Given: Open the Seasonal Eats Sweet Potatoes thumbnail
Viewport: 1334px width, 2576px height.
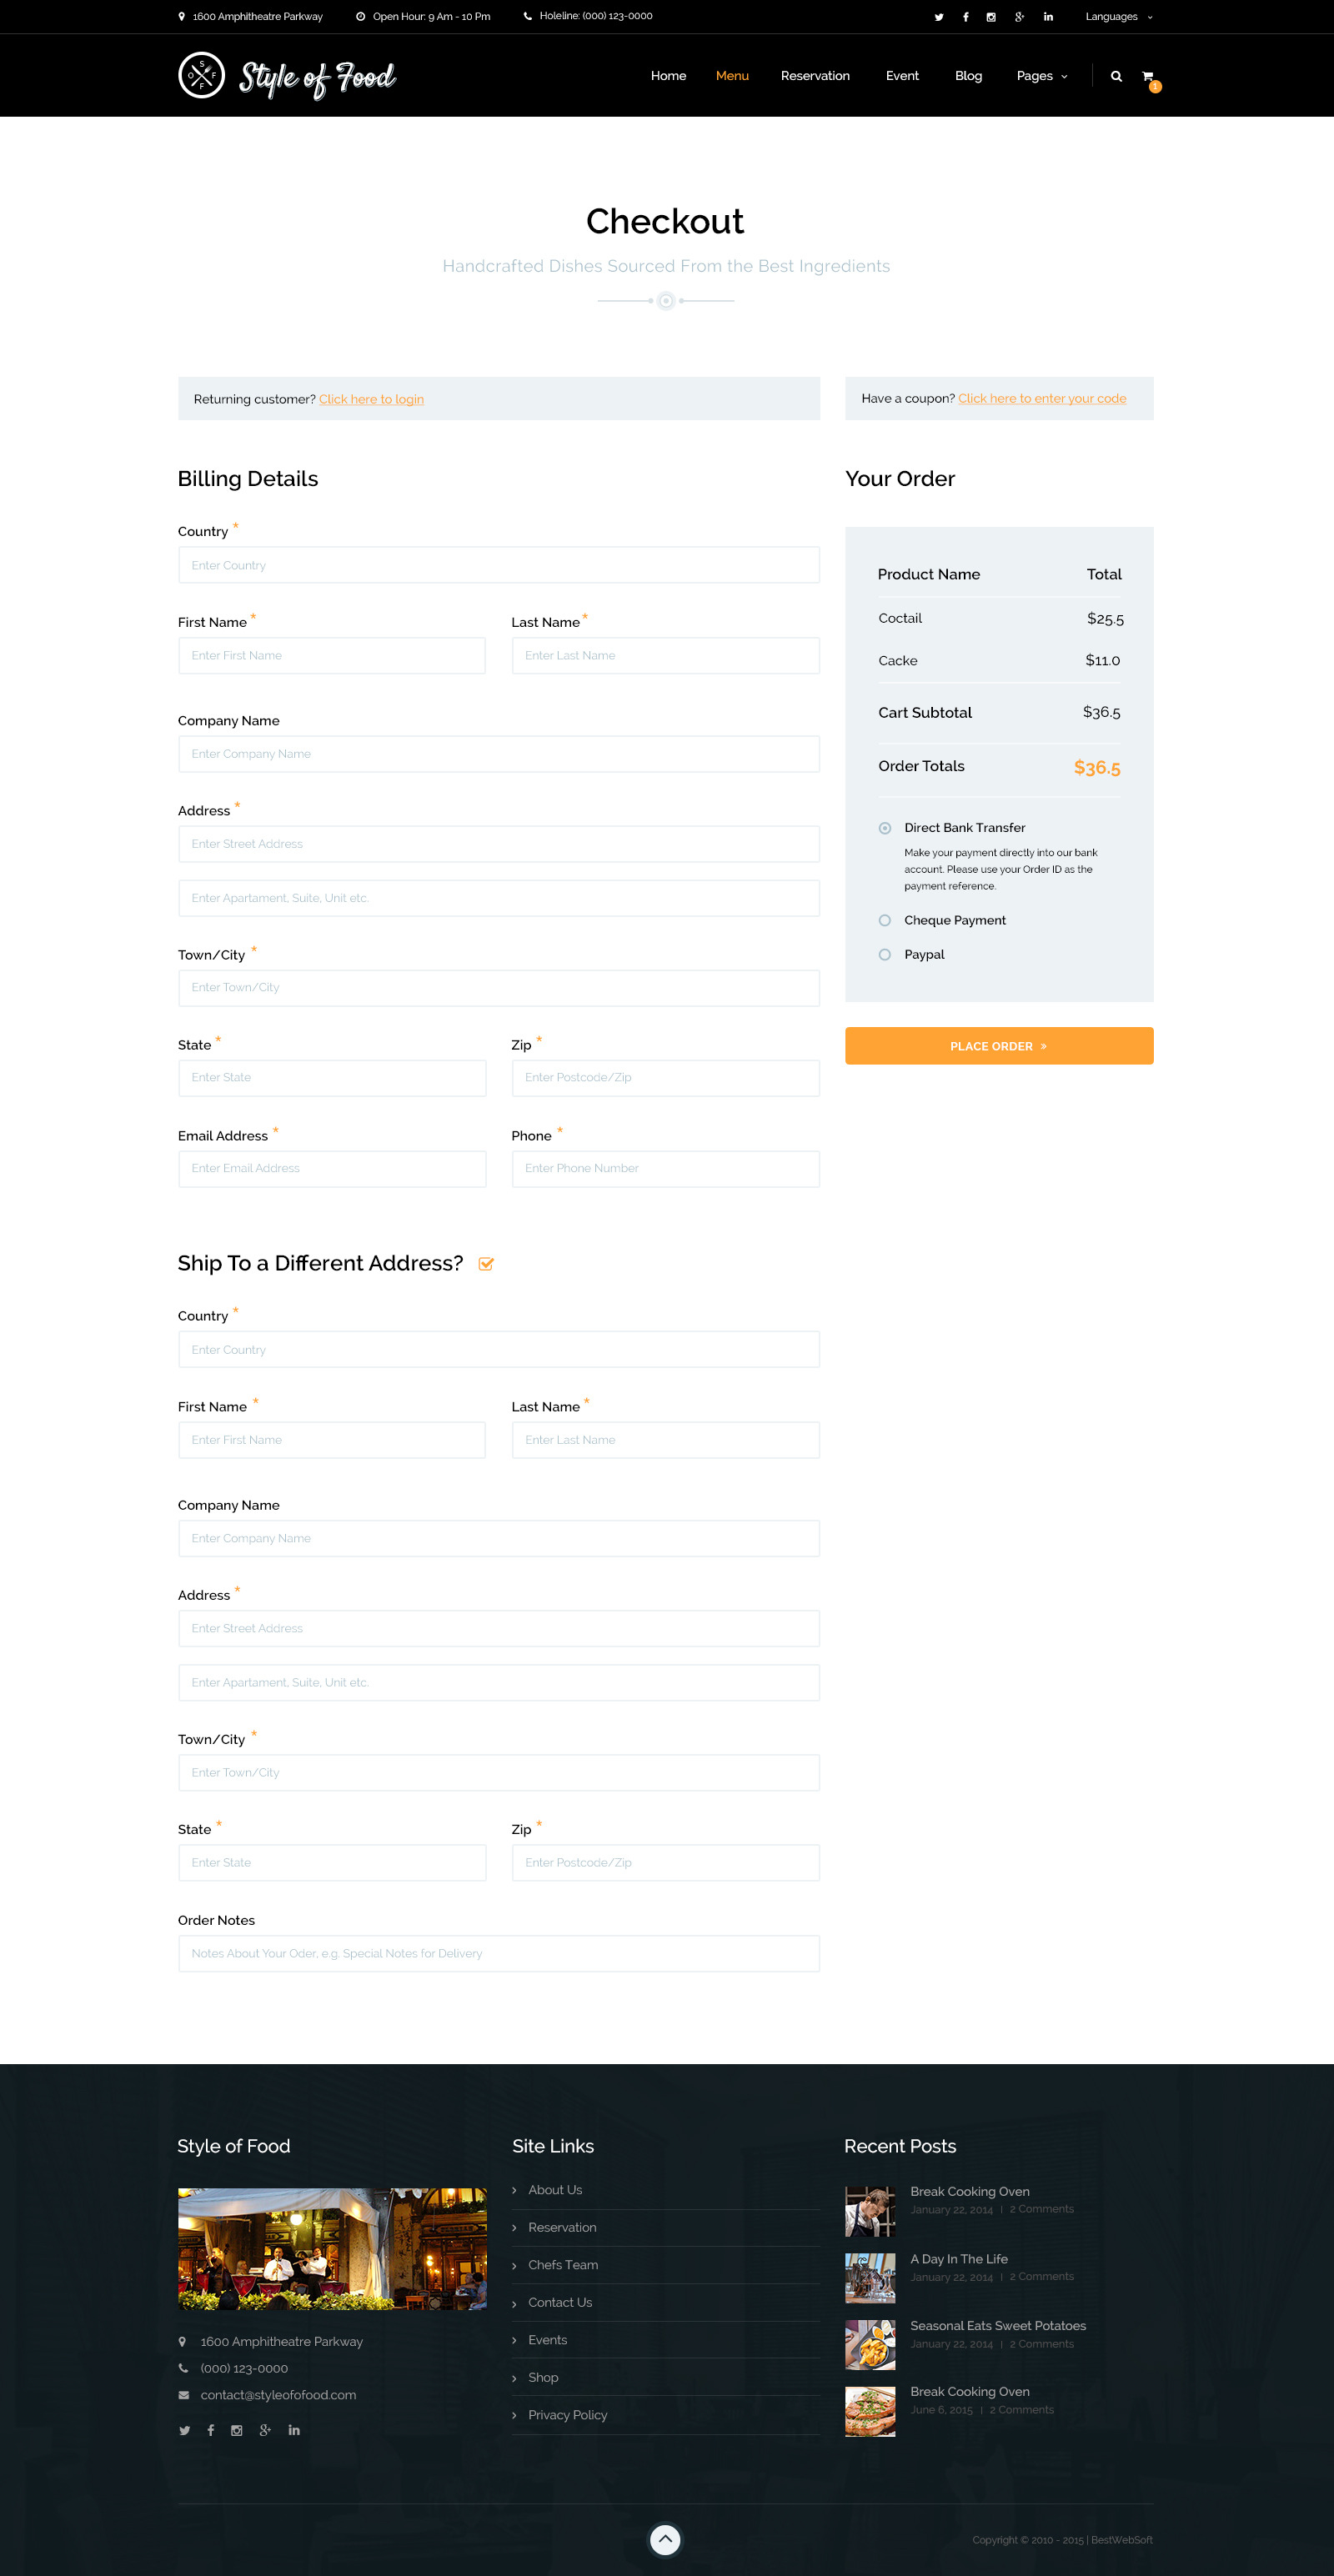Looking at the screenshot, I should (x=870, y=2344).
